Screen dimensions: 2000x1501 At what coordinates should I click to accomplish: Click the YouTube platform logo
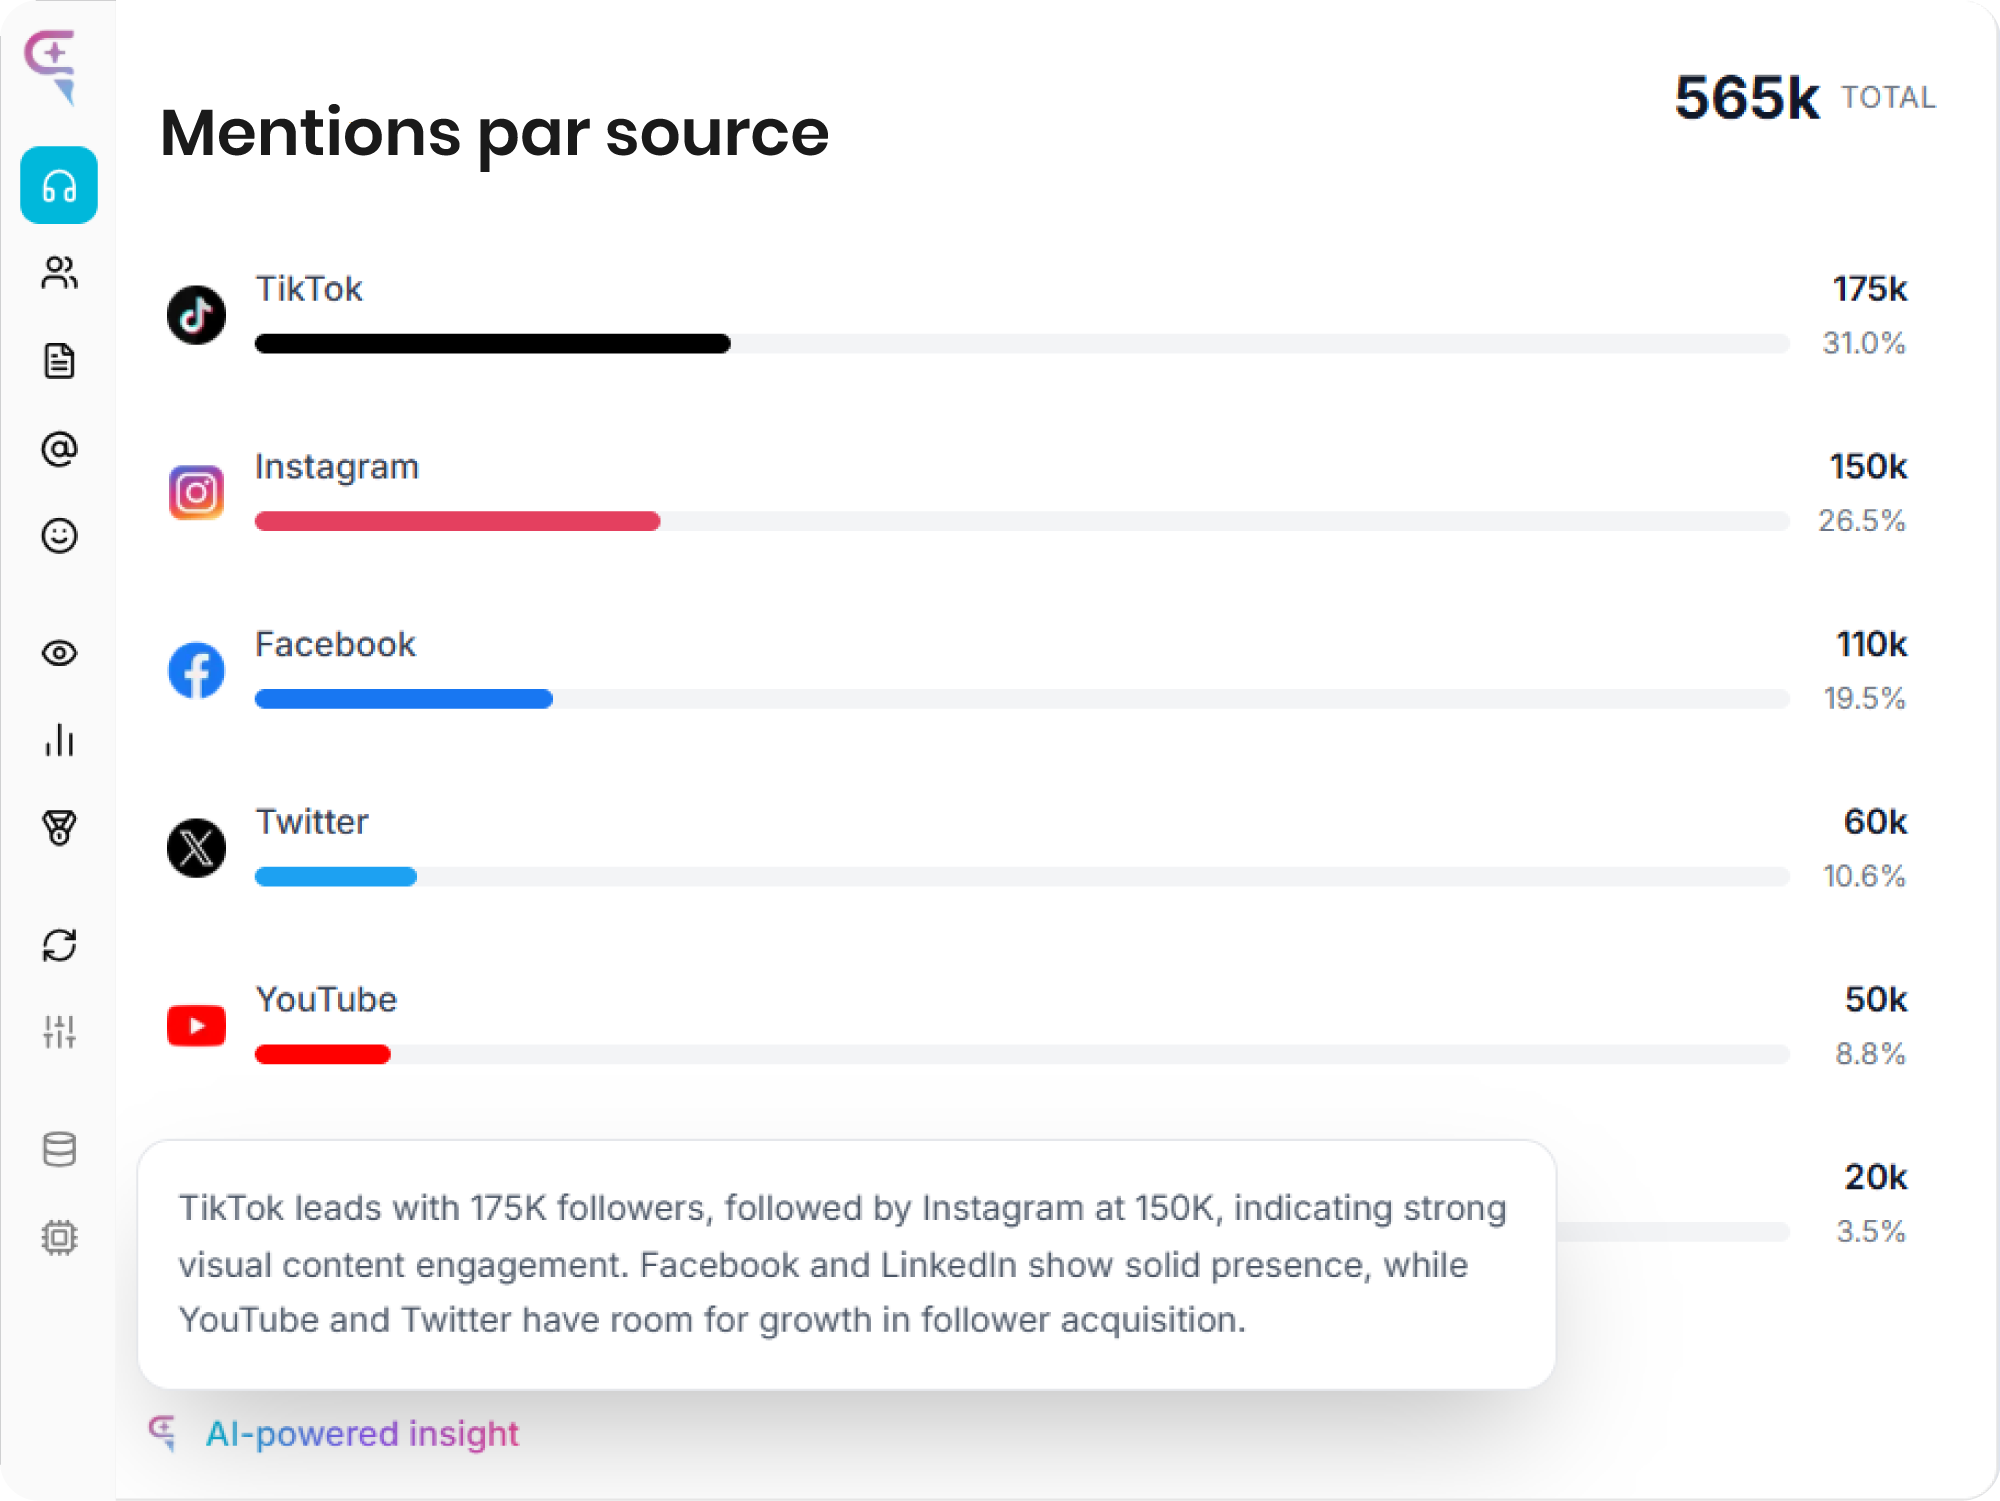point(197,1024)
